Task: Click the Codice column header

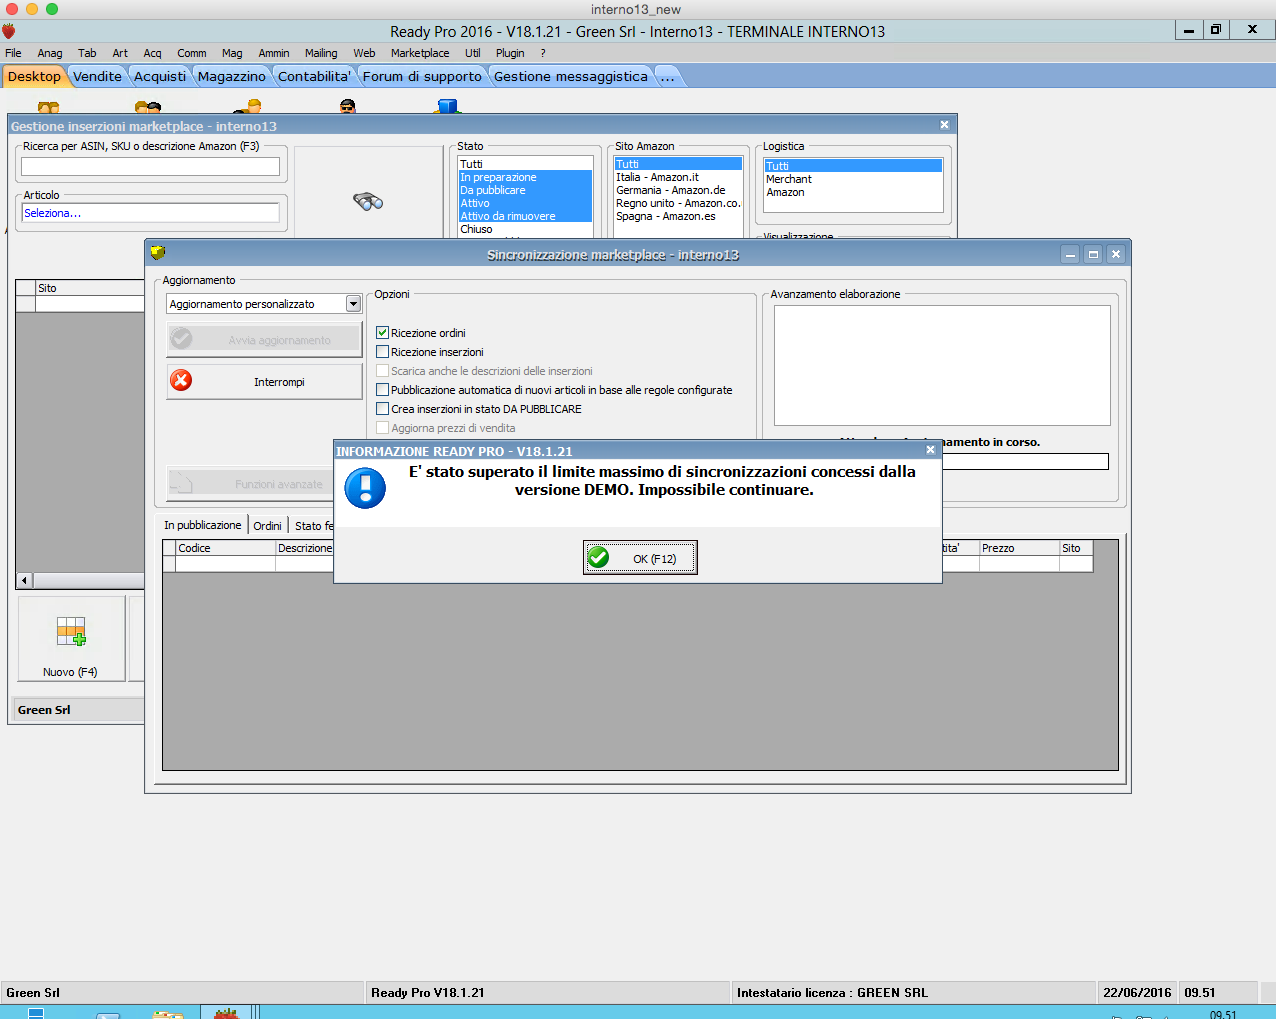Action: pos(225,548)
